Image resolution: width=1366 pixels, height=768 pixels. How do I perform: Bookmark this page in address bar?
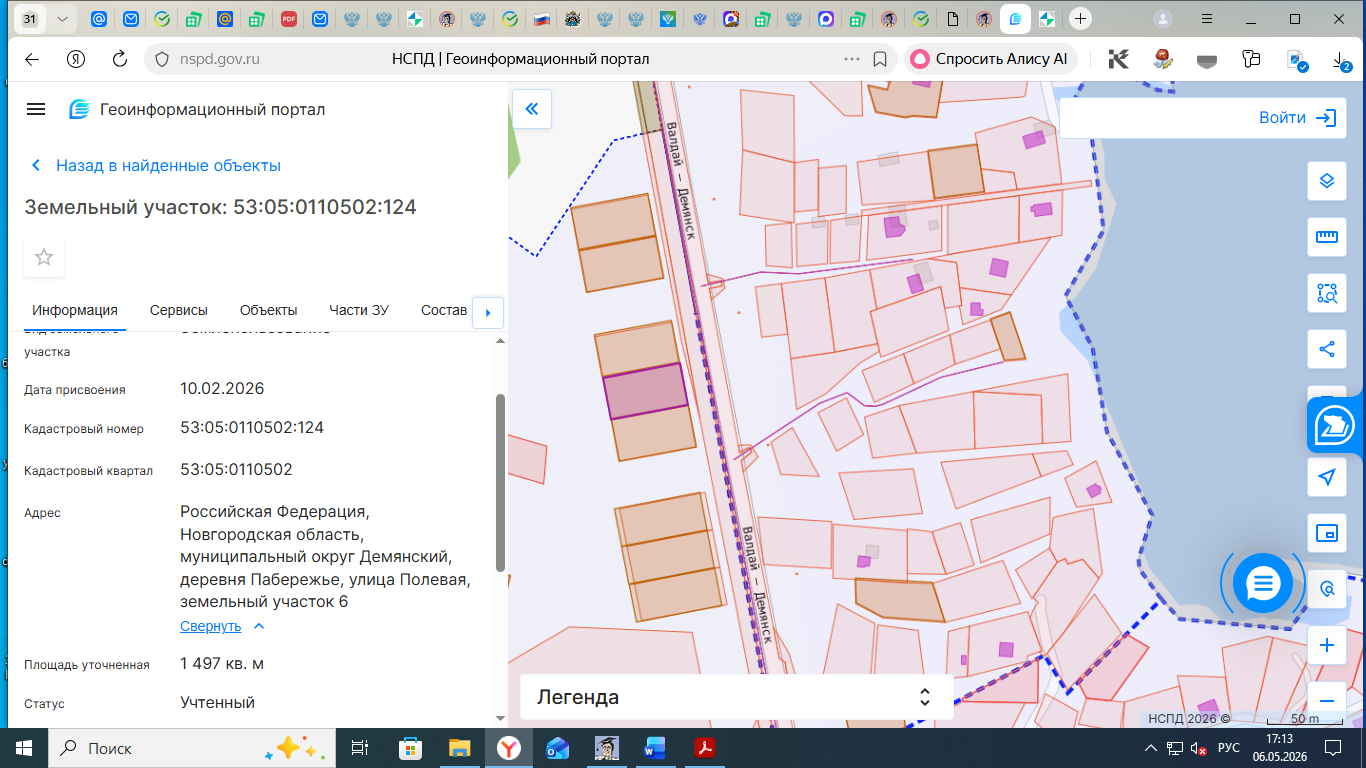pos(880,59)
